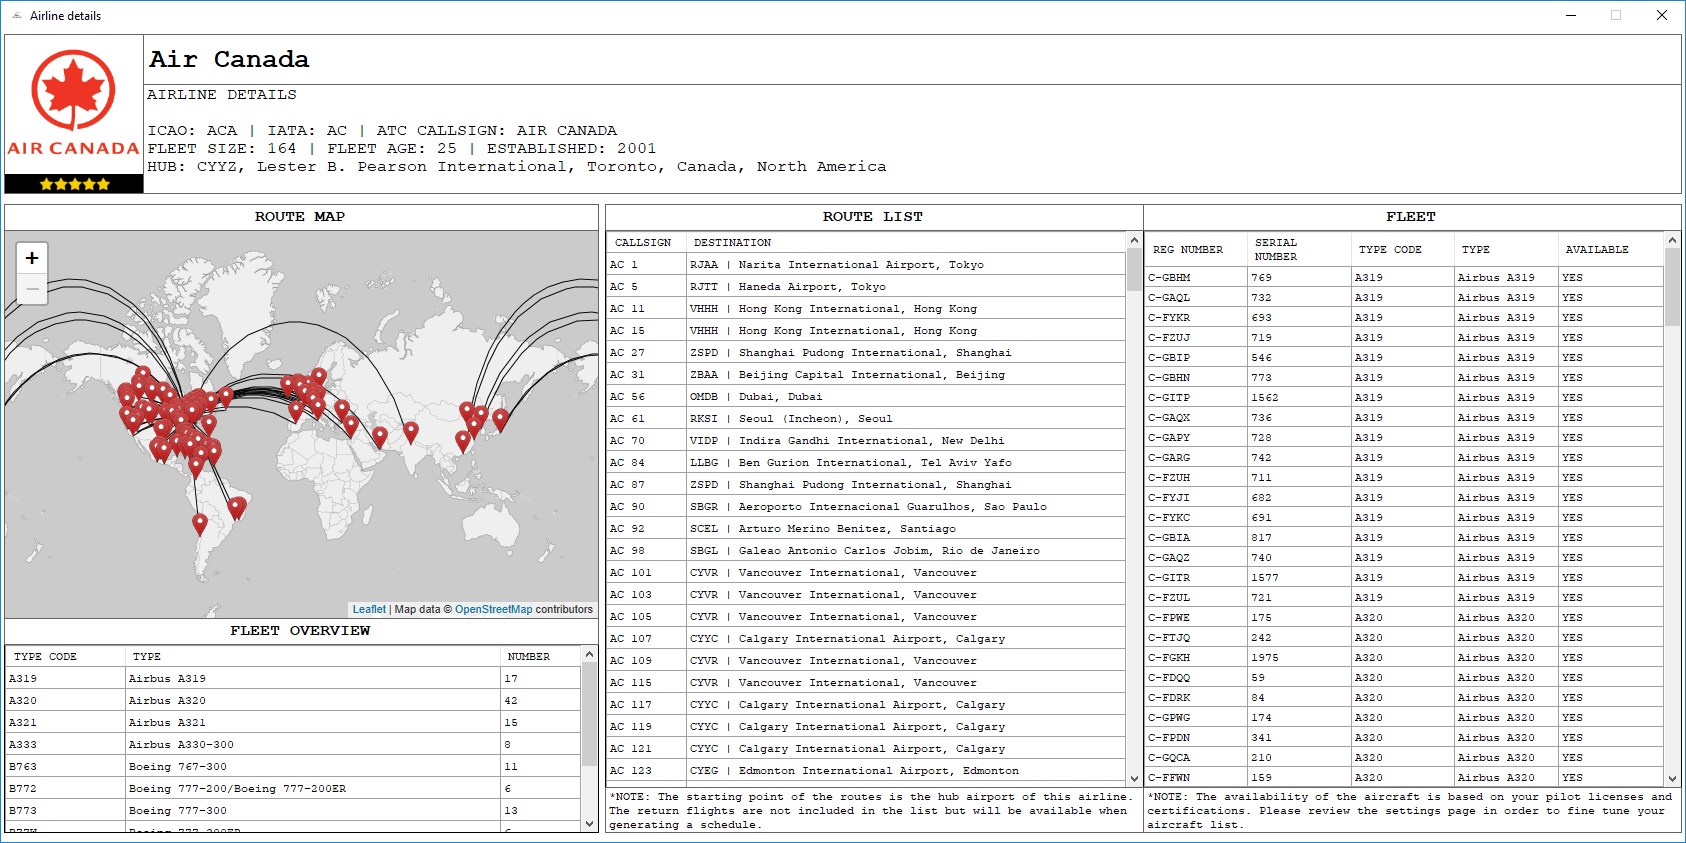This screenshot has width=1686, height=843.
Task: Click the five-star airline rating
Action: (x=74, y=184)
